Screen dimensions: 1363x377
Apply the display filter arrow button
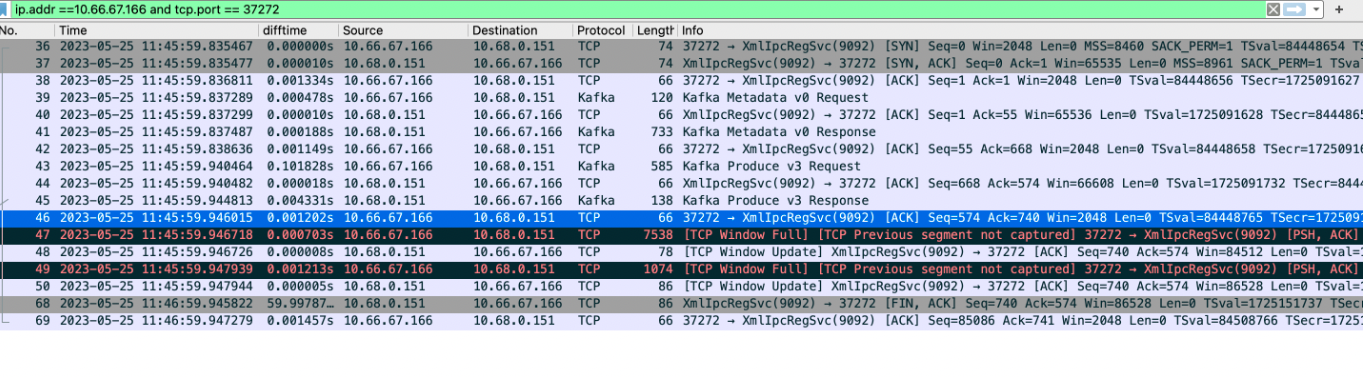(1295, 9)
